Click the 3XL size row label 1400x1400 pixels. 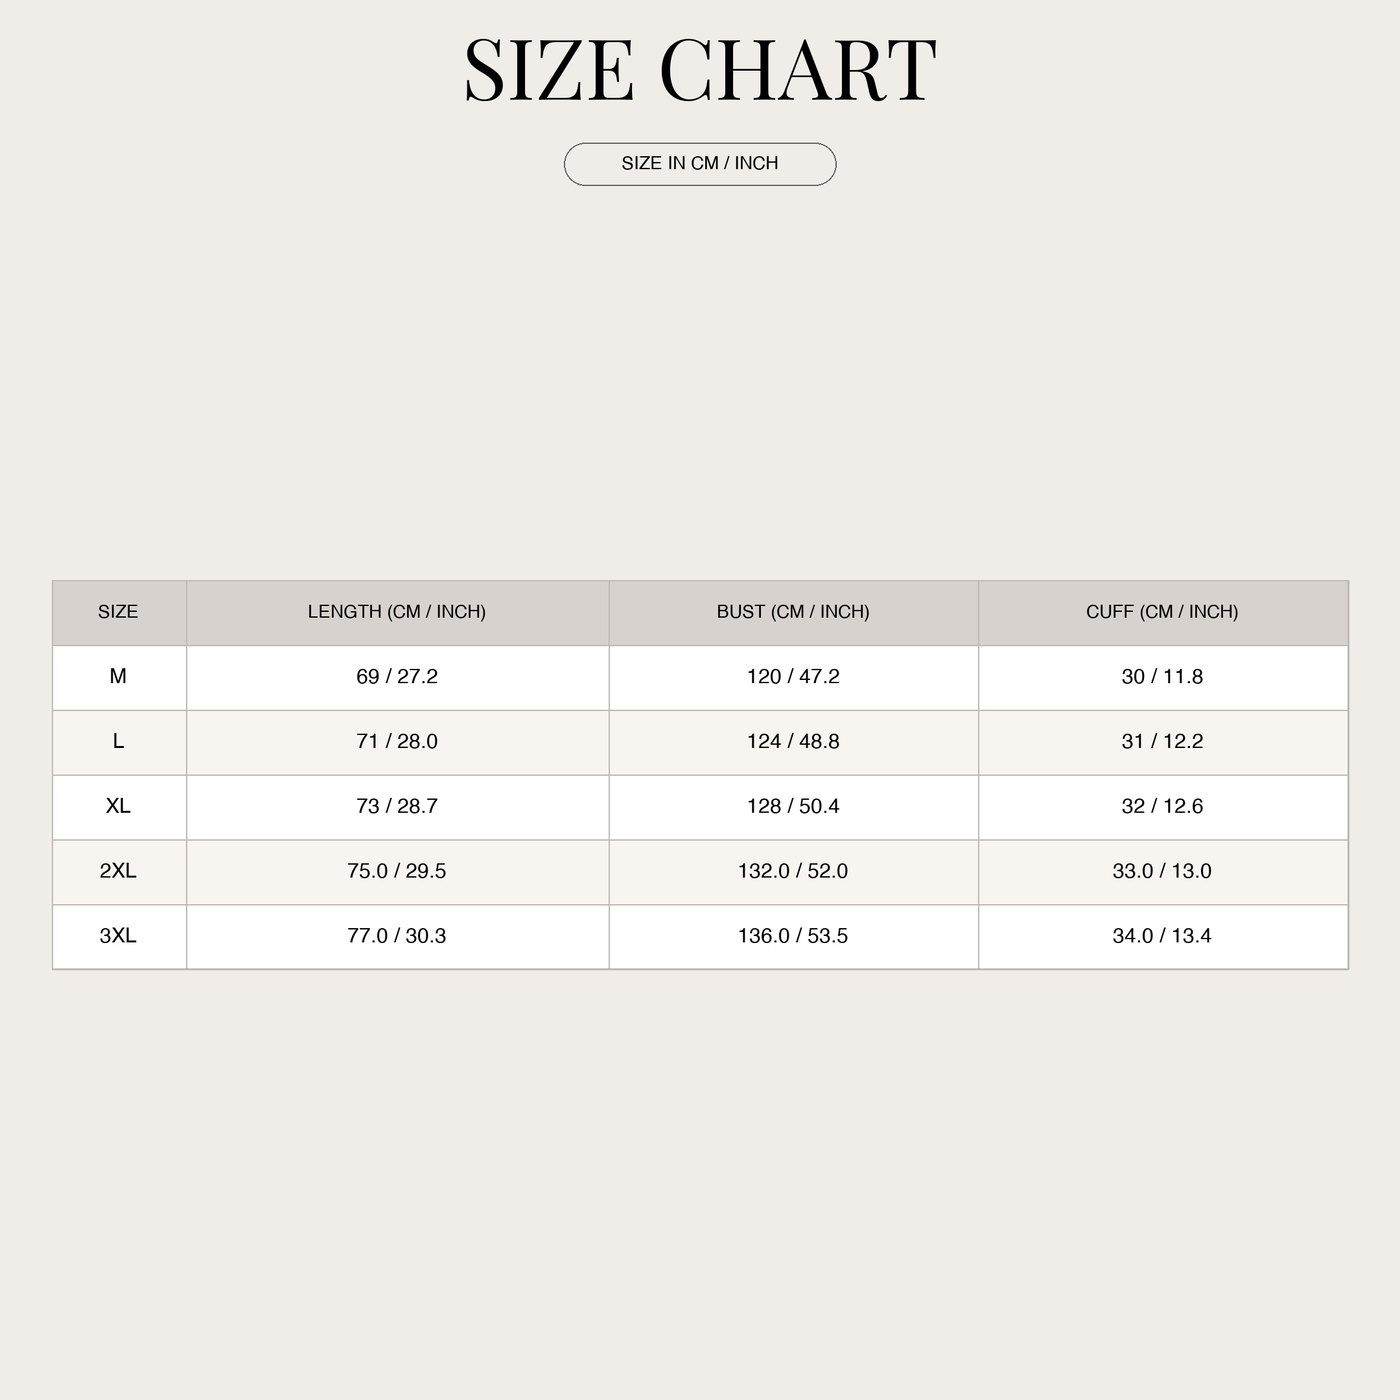click(119, 937)
